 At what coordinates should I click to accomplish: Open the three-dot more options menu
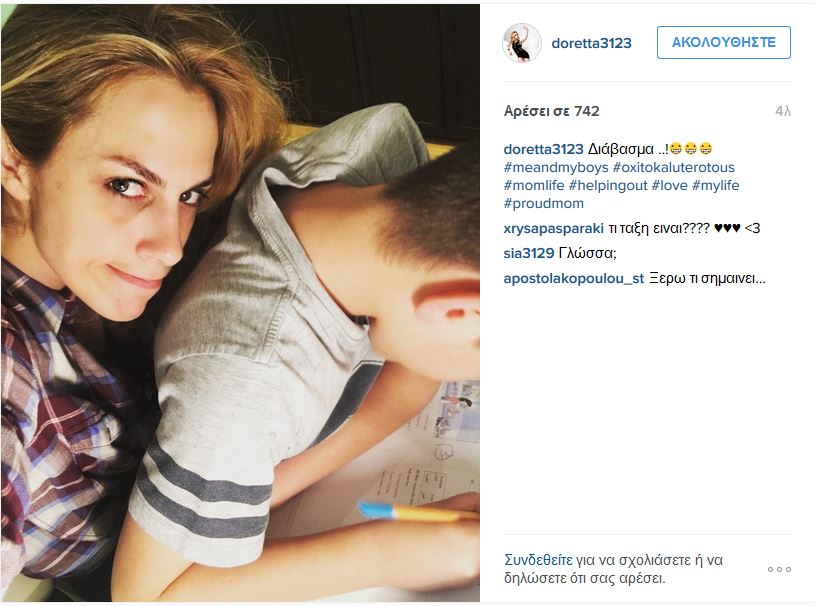pos(779,570)
